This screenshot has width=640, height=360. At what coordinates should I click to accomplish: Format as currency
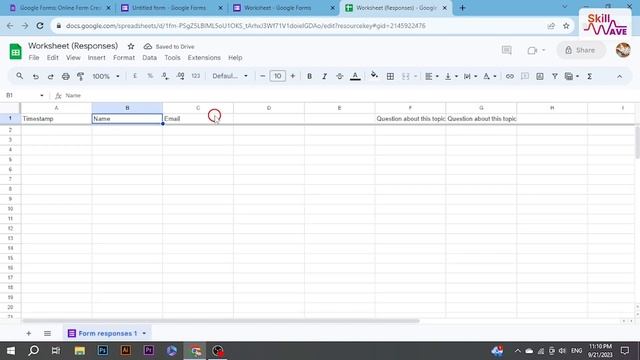coord(135,76)
